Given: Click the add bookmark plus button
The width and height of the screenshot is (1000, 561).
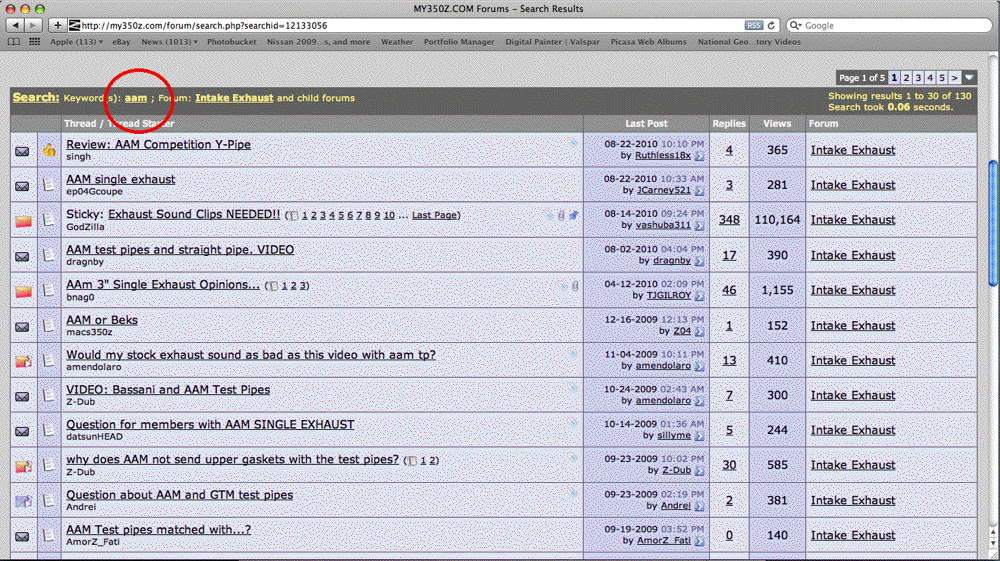Looking at the screenshot, I should point(57,25).
